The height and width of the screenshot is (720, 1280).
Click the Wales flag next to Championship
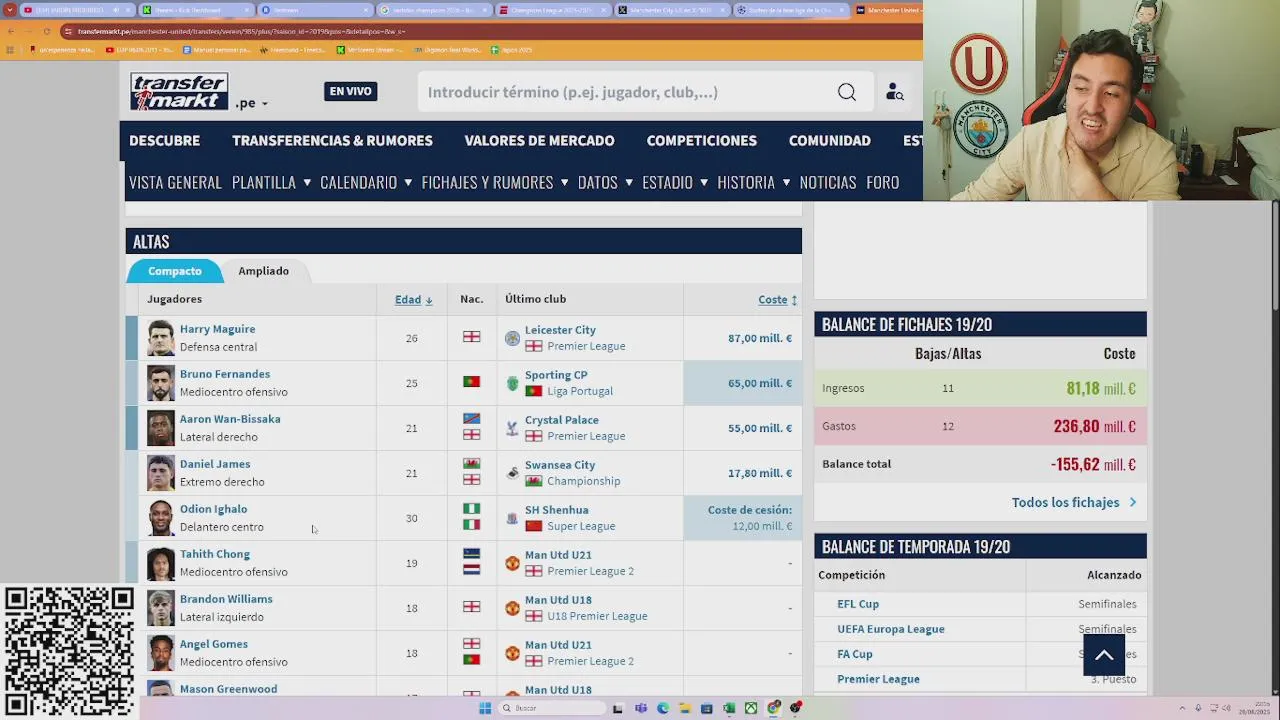click(534, 481)
